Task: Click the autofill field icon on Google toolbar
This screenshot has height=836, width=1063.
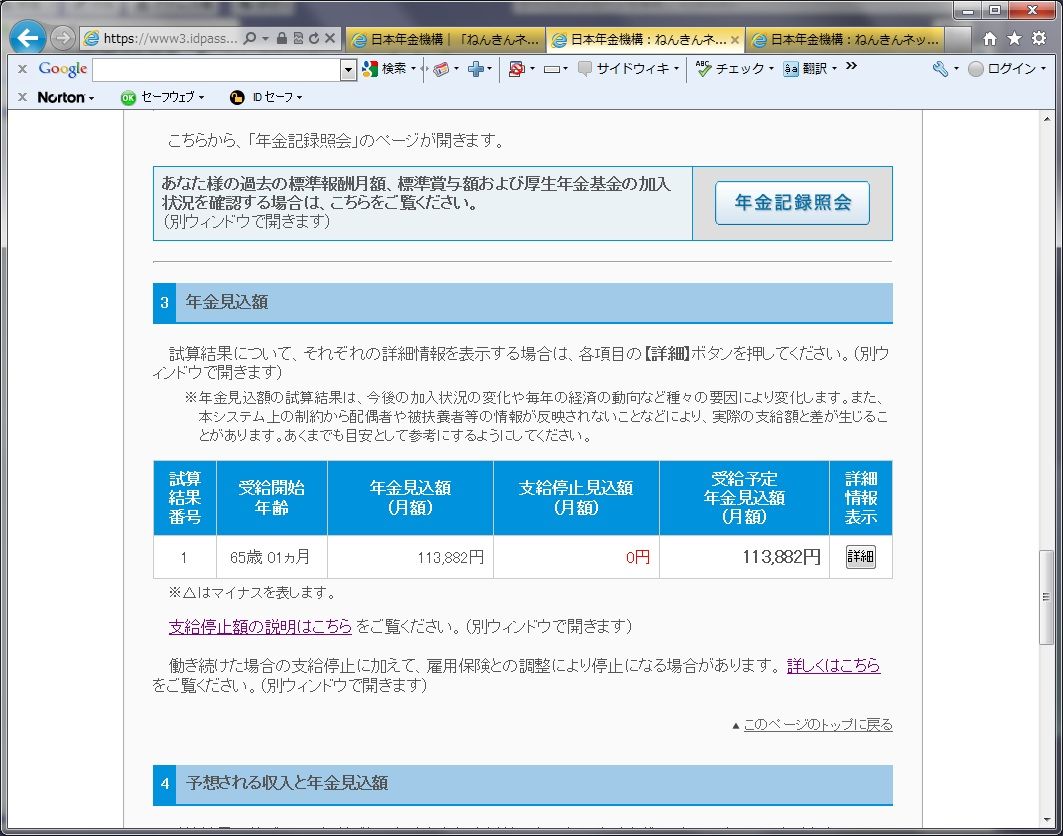Action: pos(552,68)
